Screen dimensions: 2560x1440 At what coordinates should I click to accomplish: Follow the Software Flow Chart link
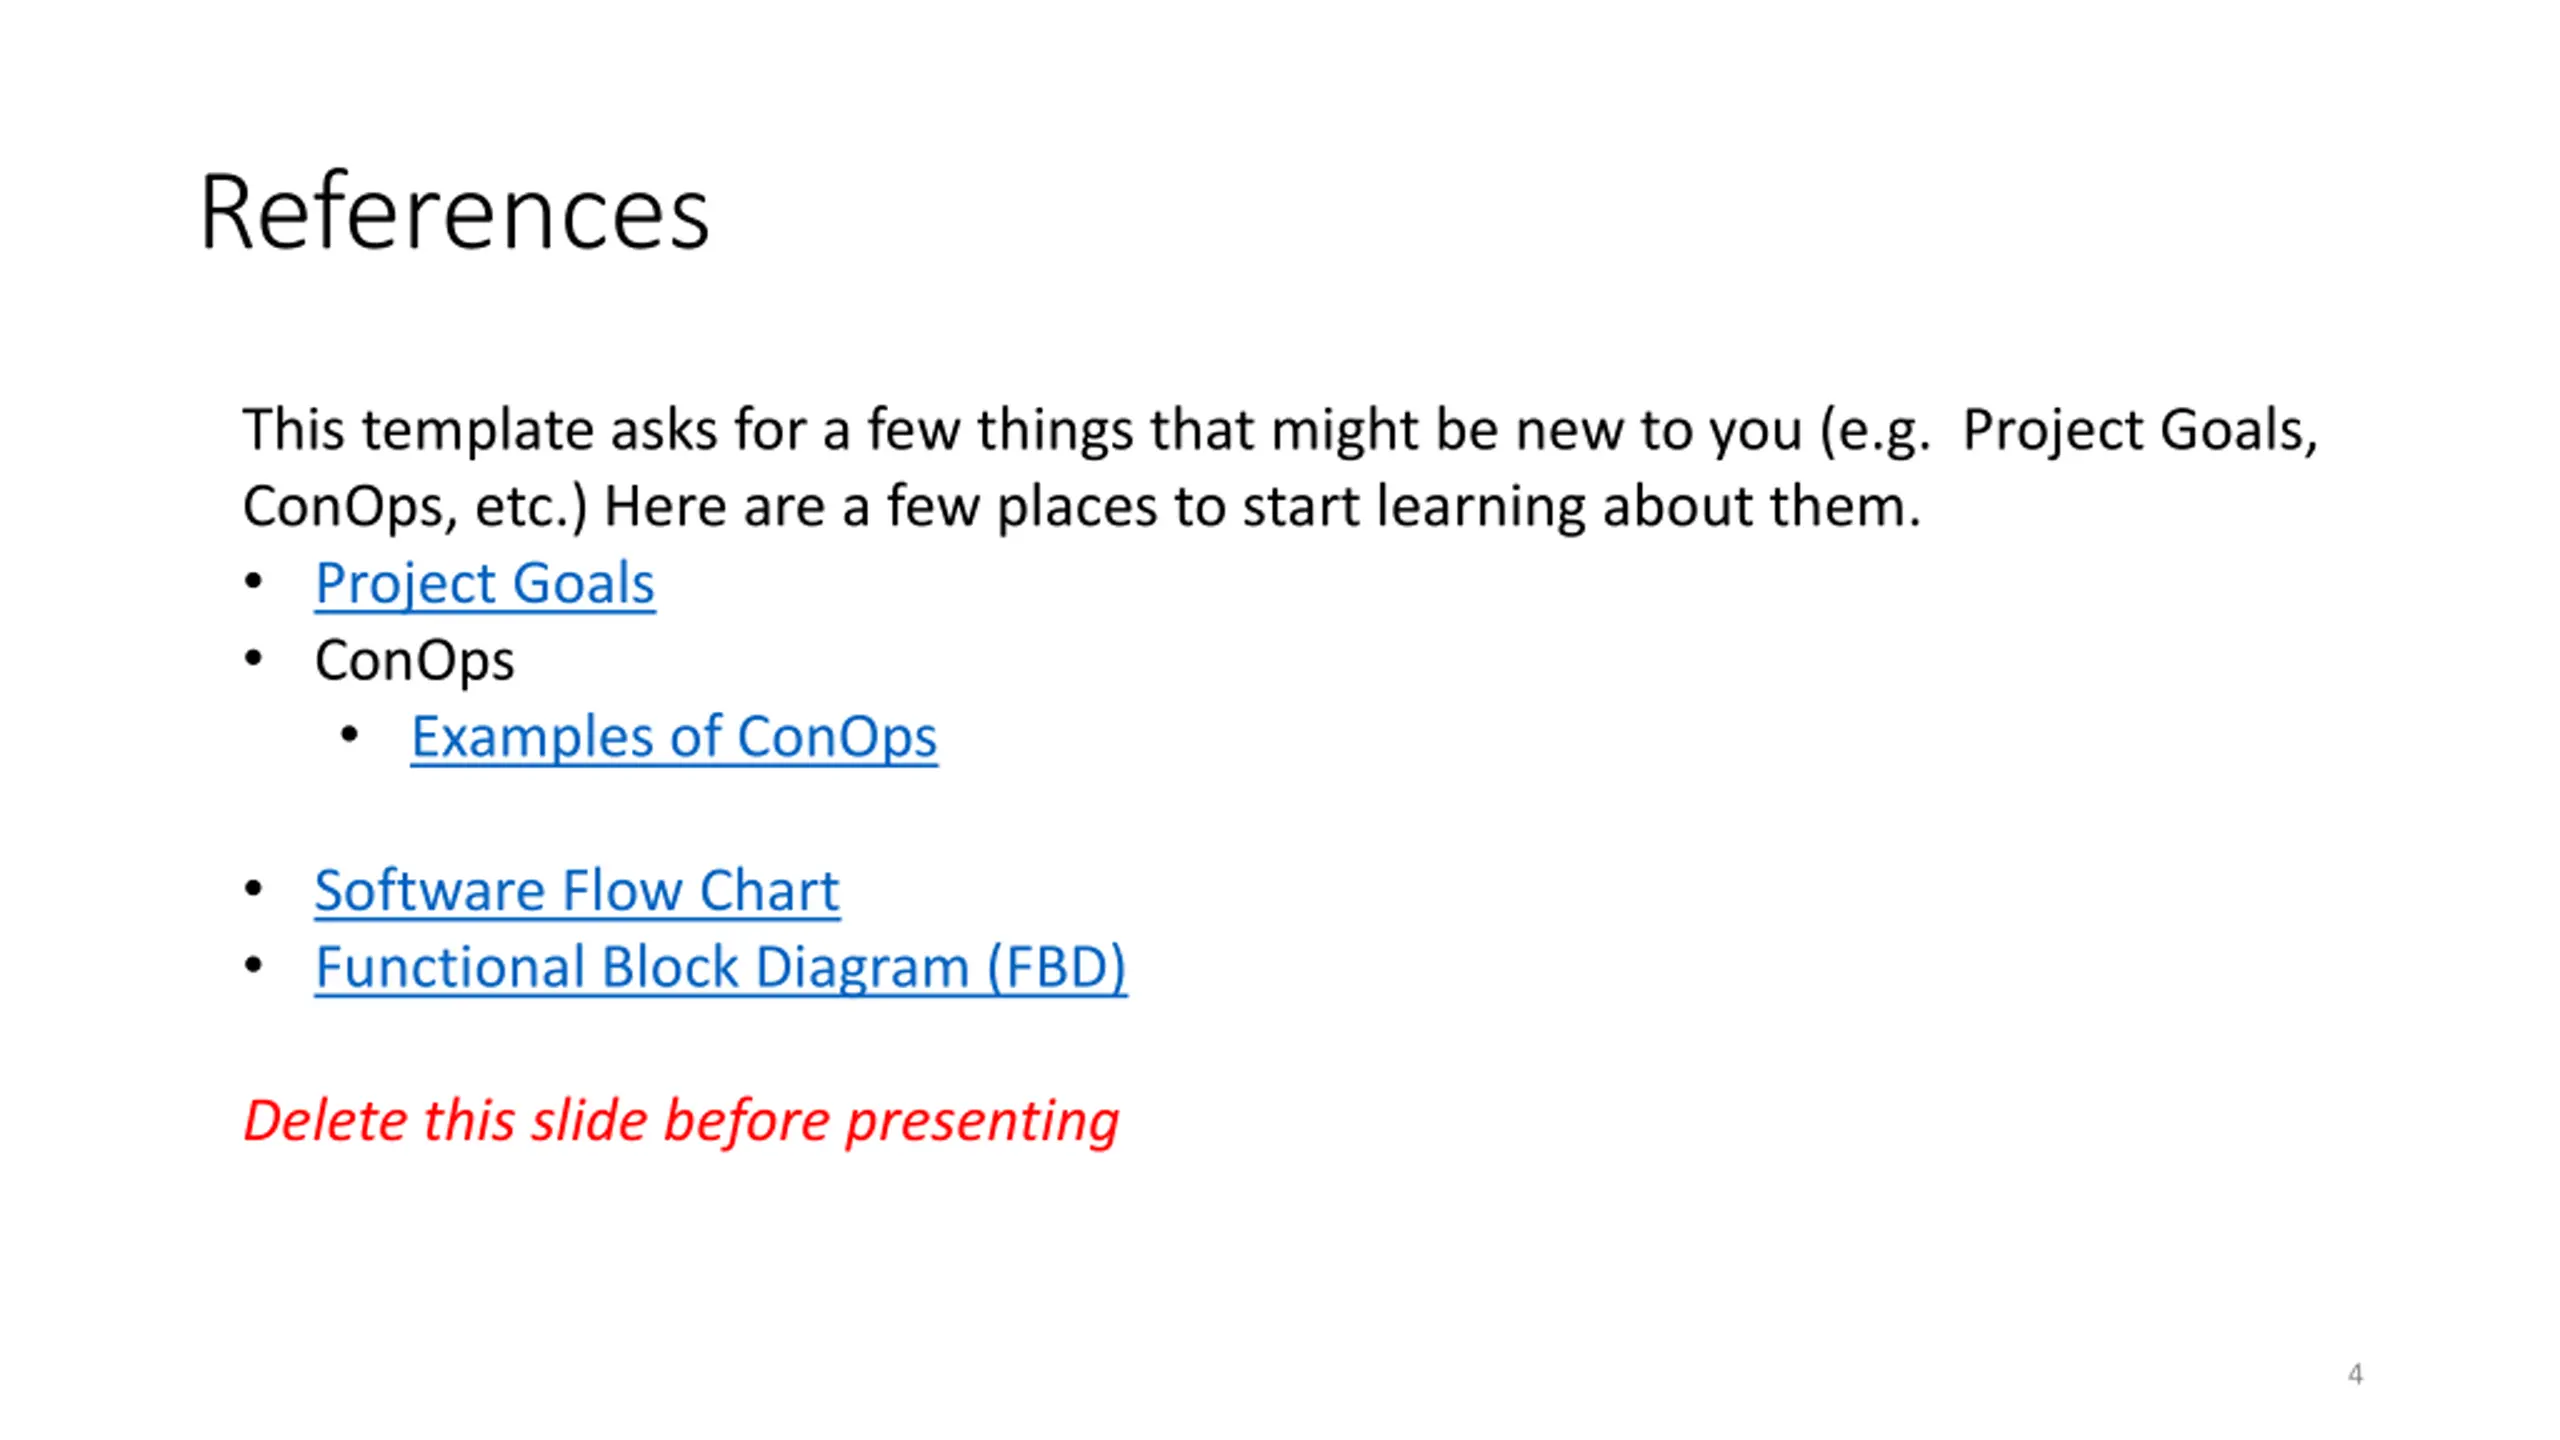(x=577, y=890)
